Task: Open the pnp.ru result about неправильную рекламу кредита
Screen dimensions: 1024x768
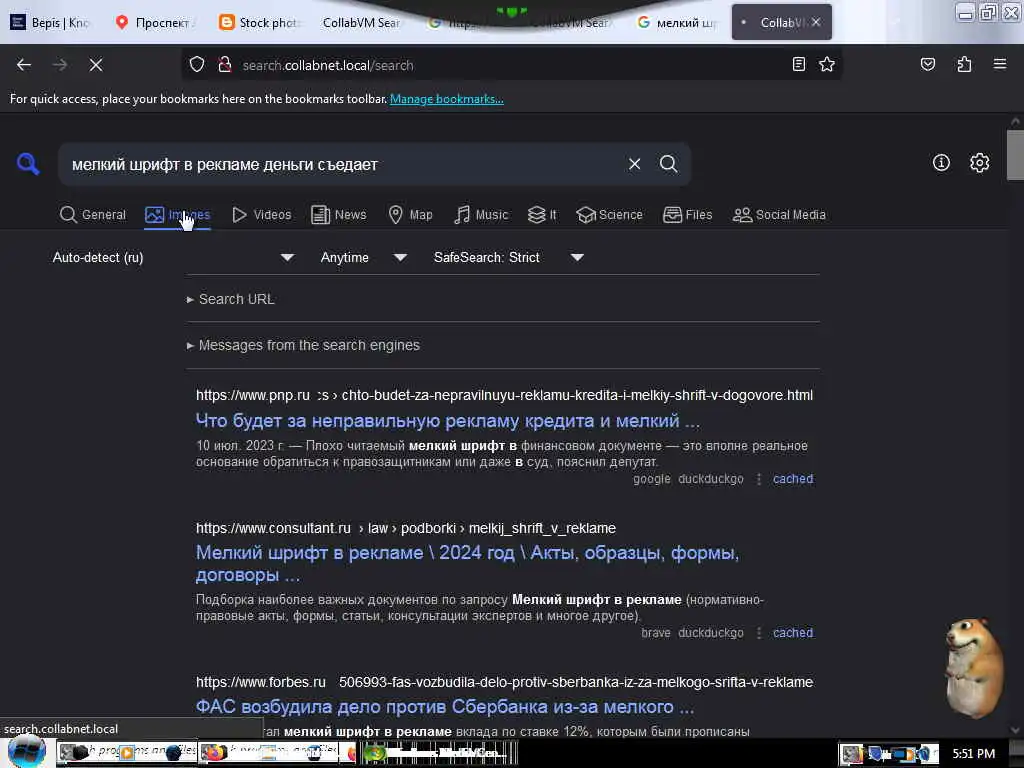Action: click(447, 421)
